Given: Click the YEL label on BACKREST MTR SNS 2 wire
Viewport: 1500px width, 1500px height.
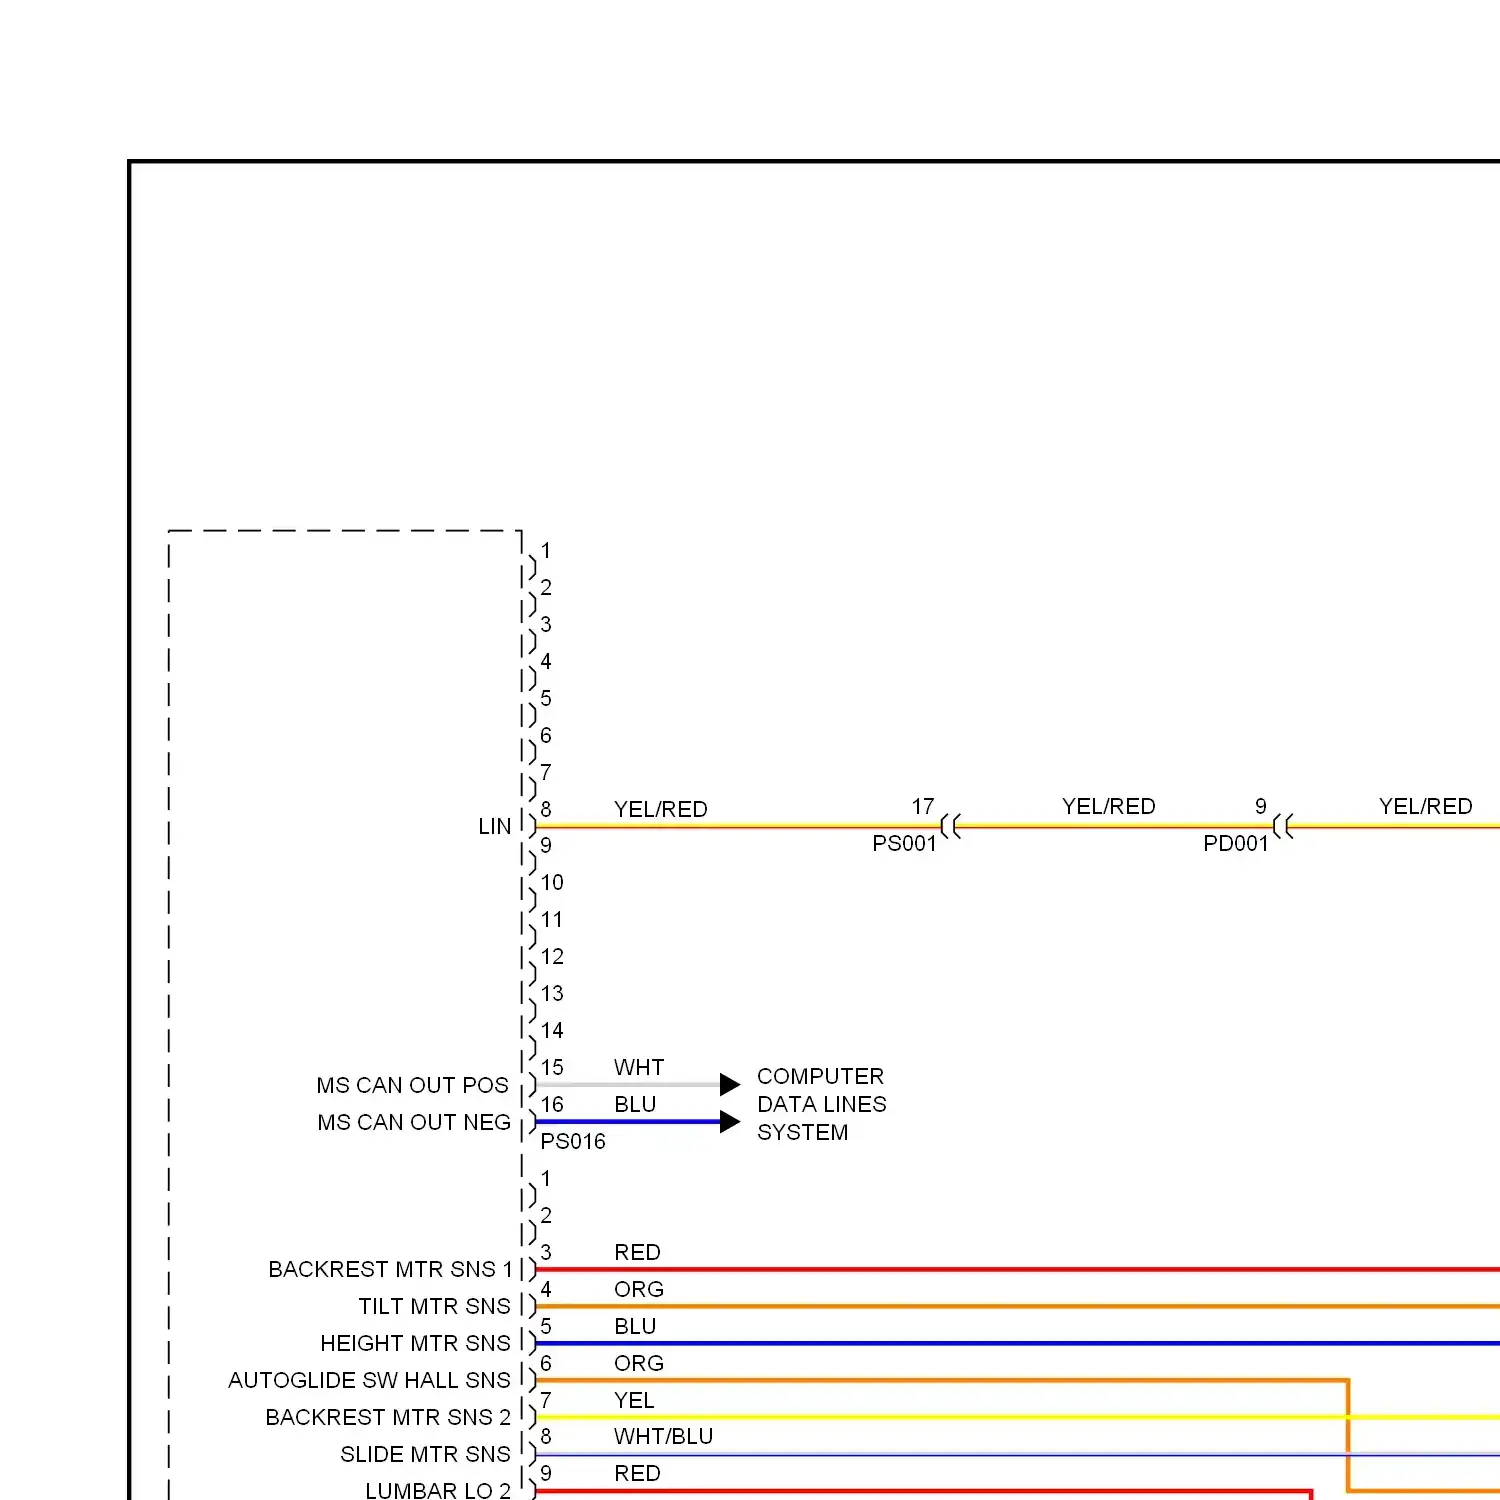Looking at the screenshot, I should (x=634, y=1400).
